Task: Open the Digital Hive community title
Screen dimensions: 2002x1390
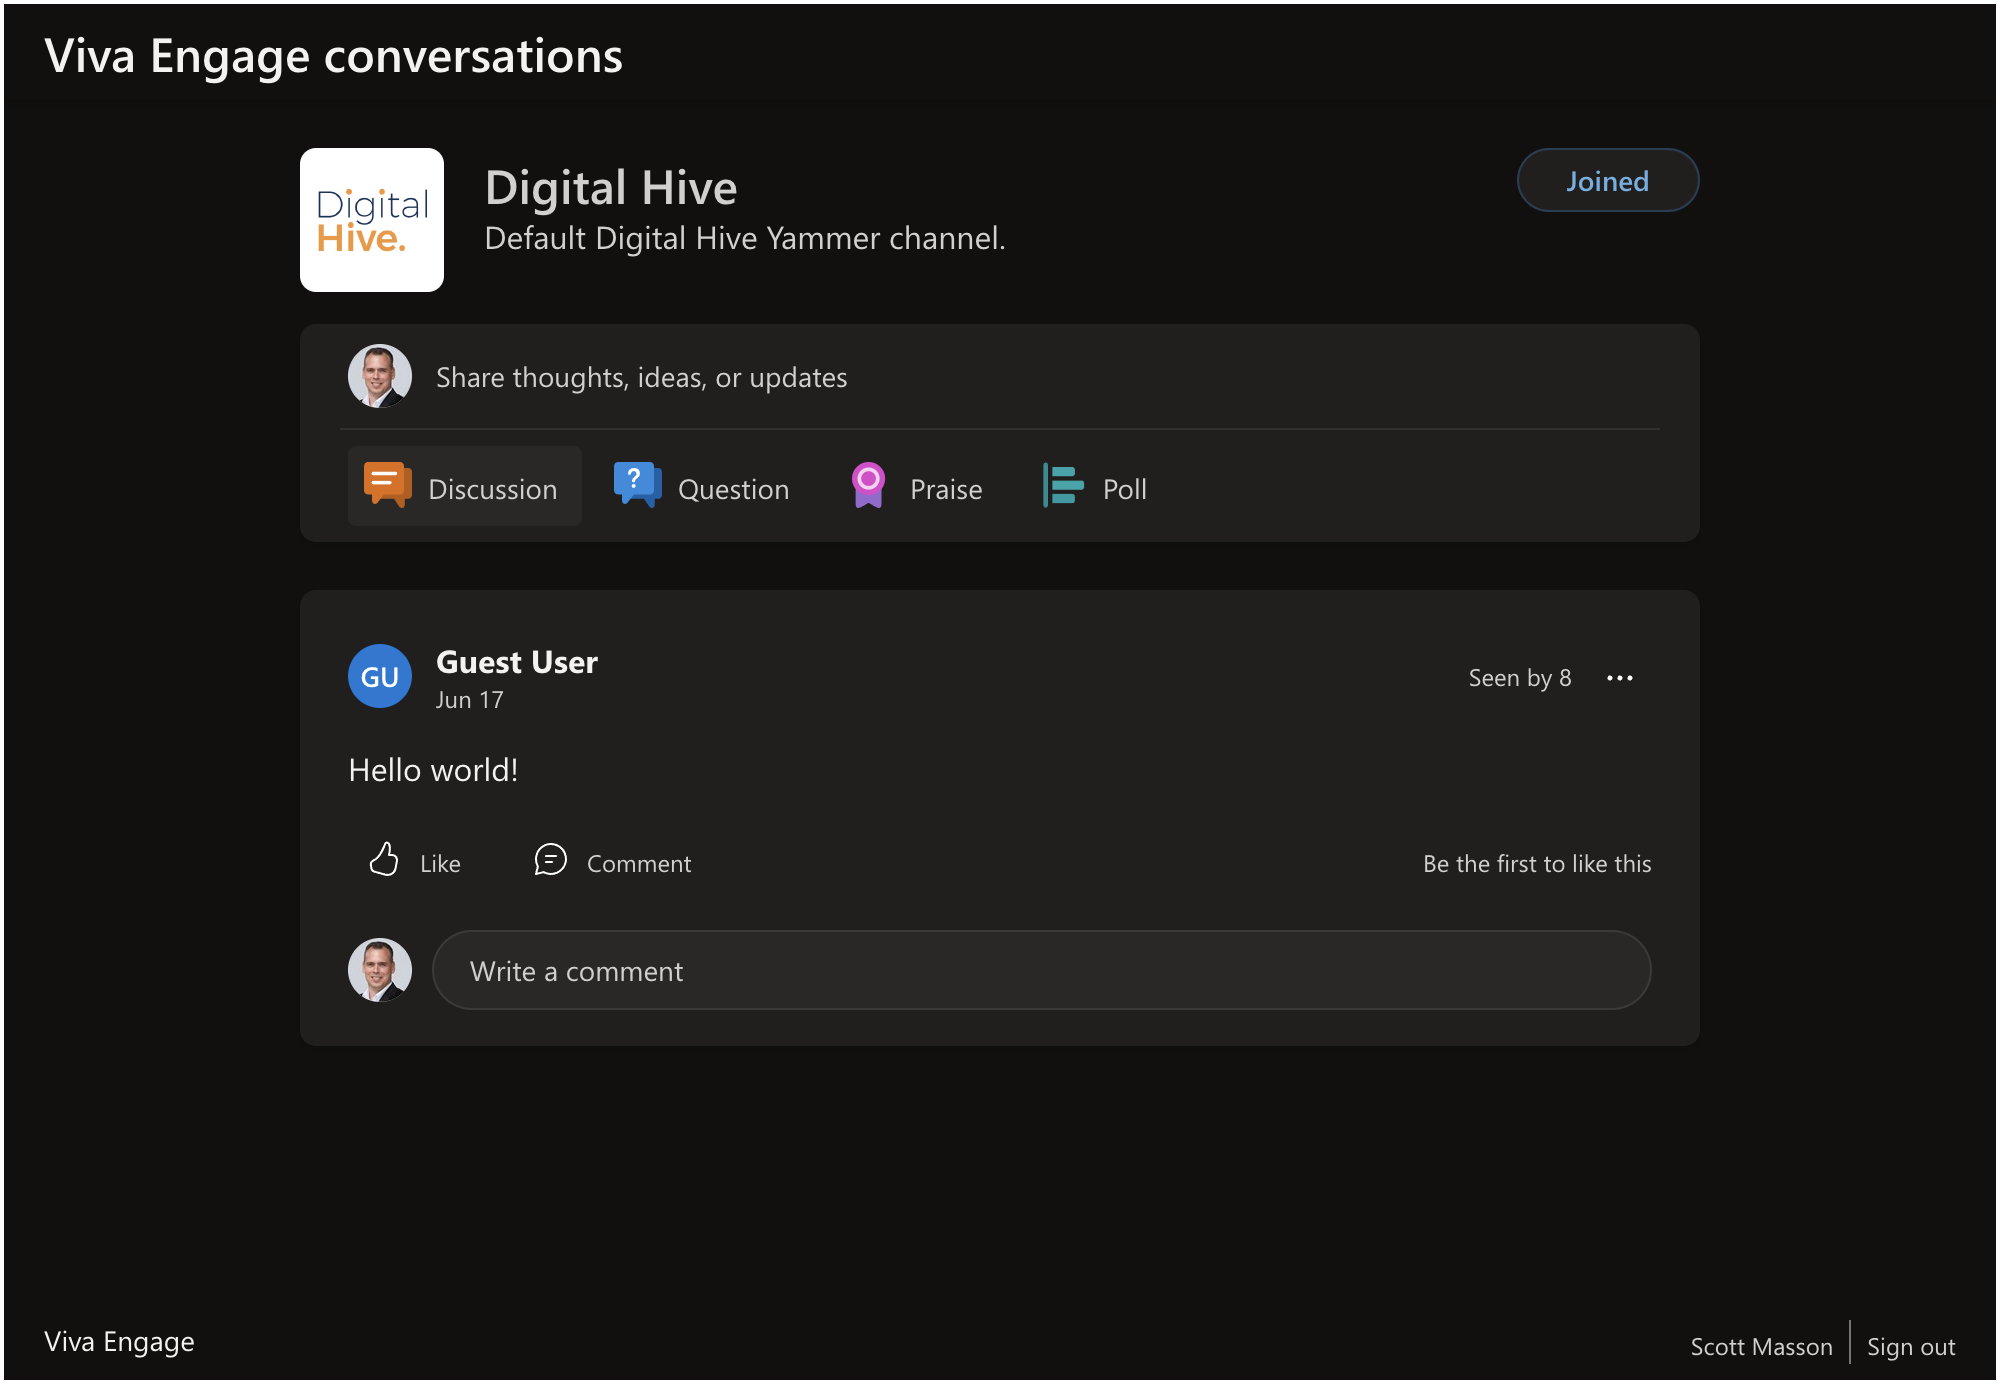Action: (x=611, y=188)
